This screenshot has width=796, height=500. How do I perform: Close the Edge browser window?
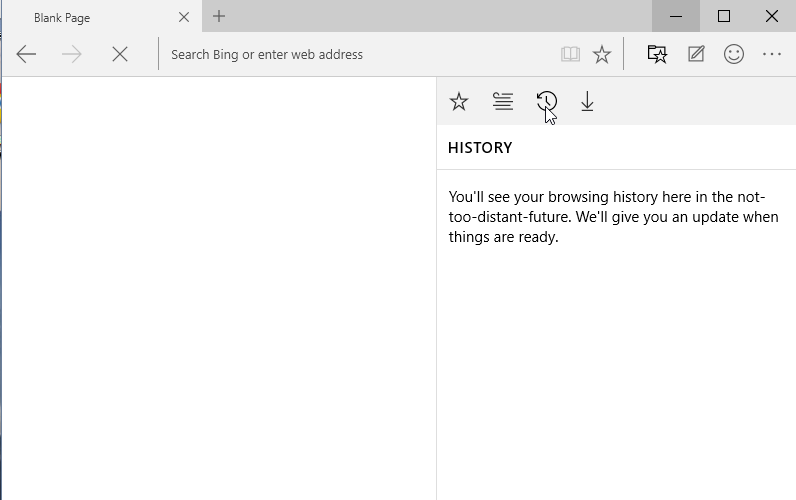point(772,16)
